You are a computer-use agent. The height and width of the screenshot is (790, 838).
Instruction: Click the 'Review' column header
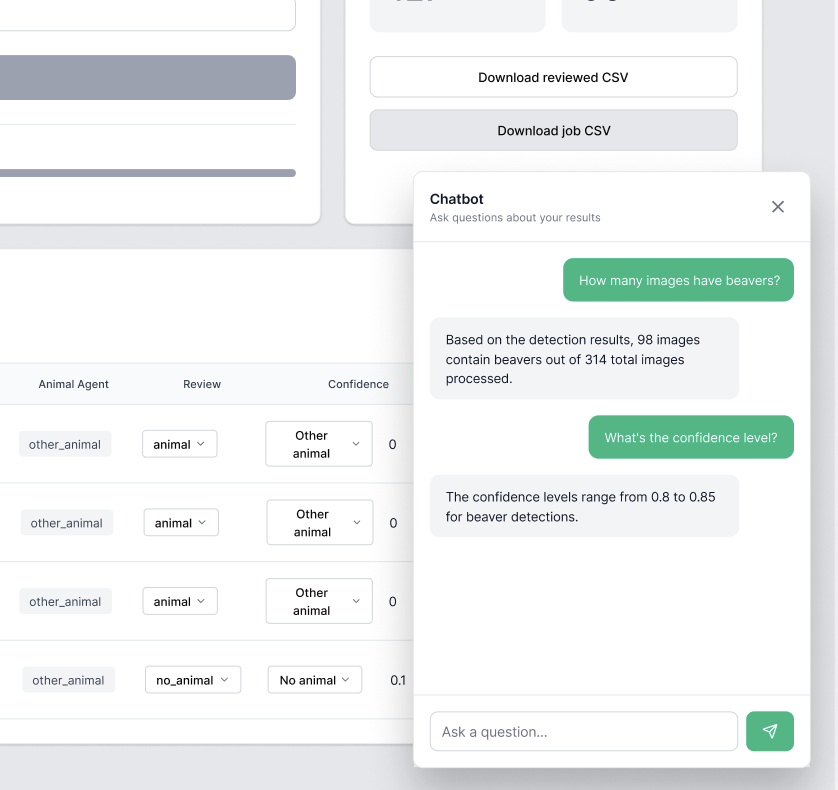pyautogui.click(x=201, y=384)
